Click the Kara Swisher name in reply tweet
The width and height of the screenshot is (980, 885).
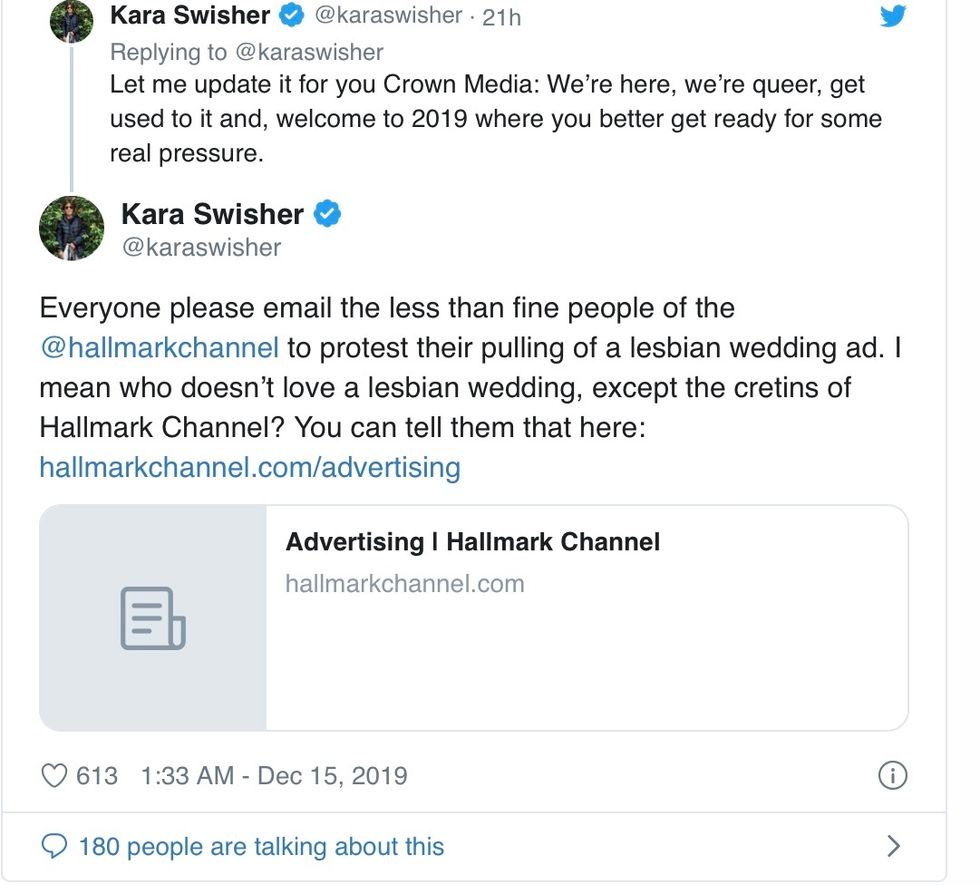click(x=190, y=15)
